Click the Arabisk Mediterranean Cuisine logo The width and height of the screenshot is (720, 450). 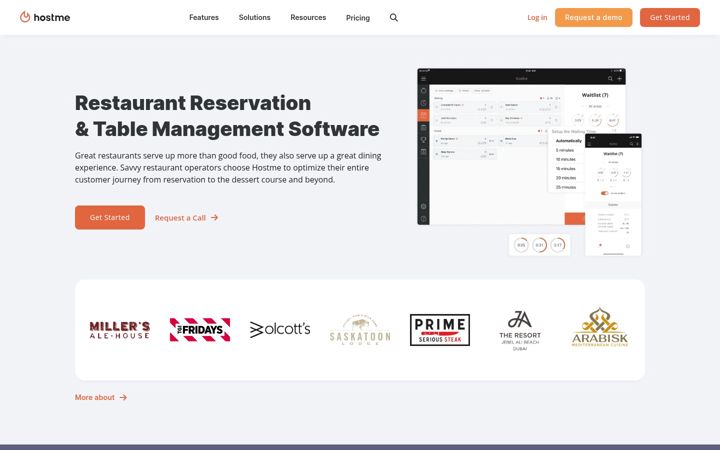pos(600,327)
